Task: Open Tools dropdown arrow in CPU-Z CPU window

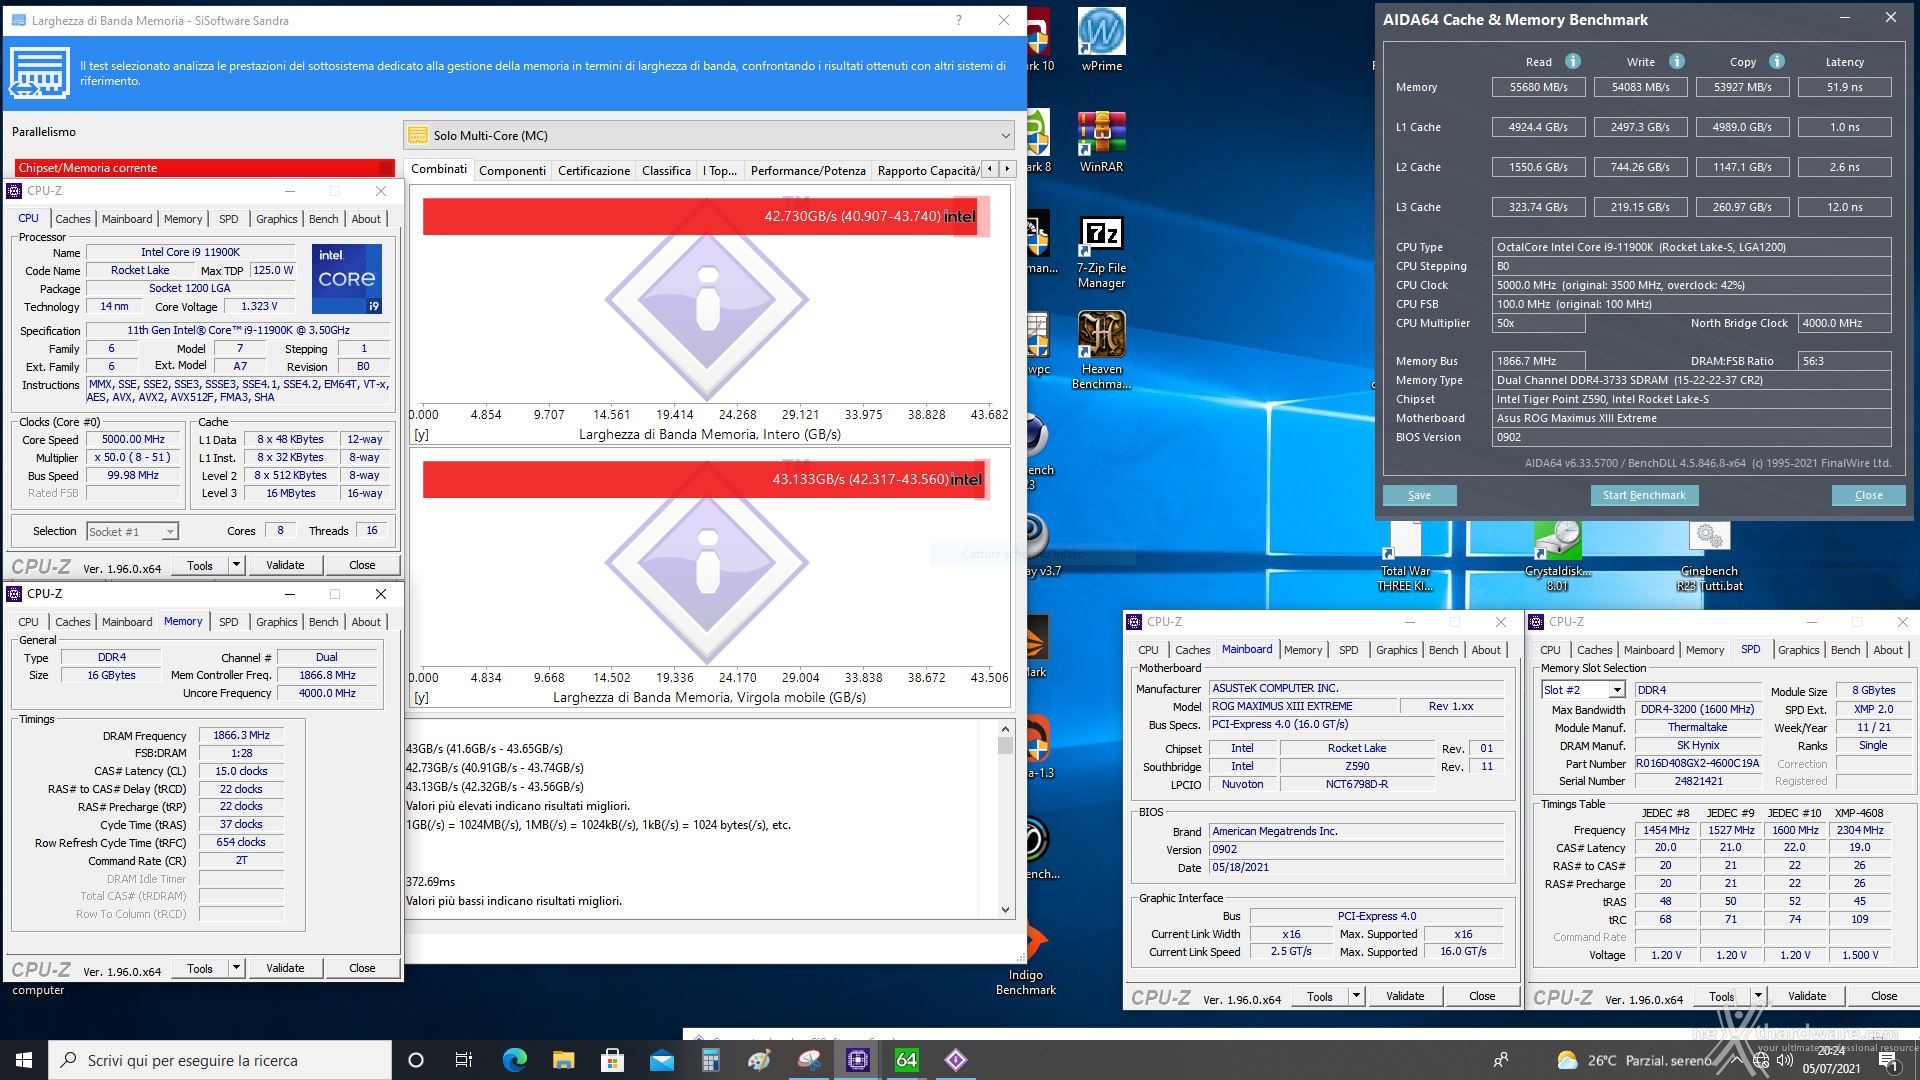Action: (236, 565)
